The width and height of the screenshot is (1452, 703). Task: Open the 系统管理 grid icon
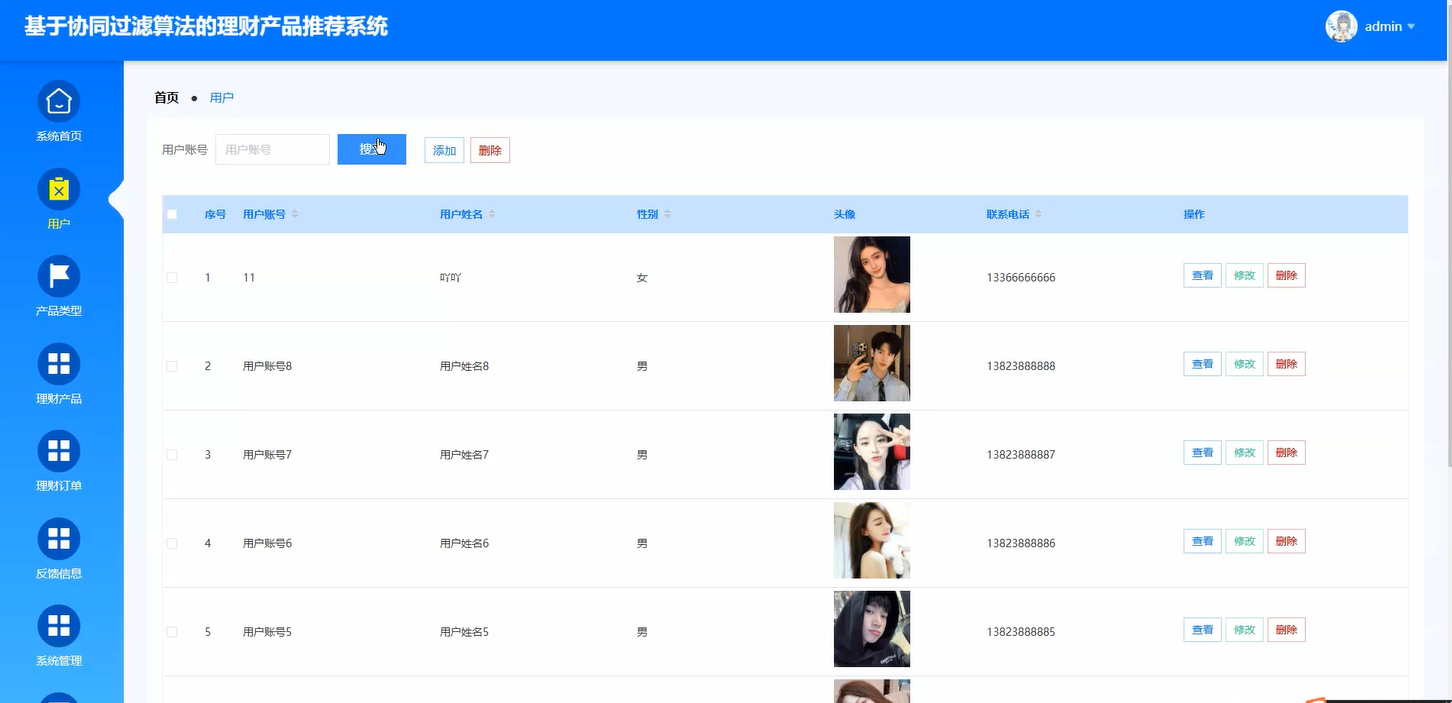(x=58, y=626)
